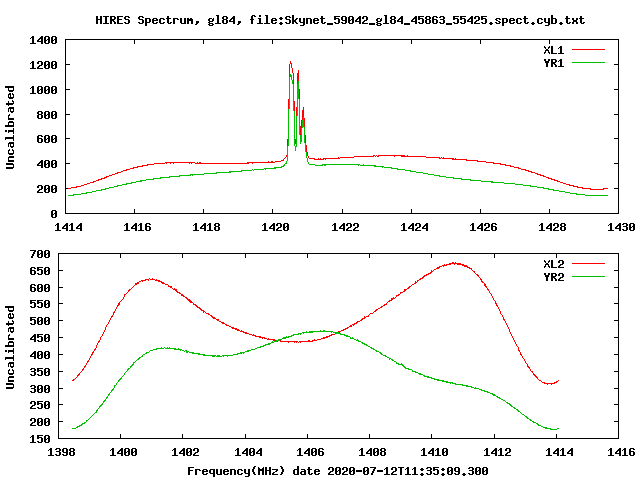Click the green YR2 peak near 1406.5 MHz
Viewport: 640px width, 480px height.
tap(321, 331)
